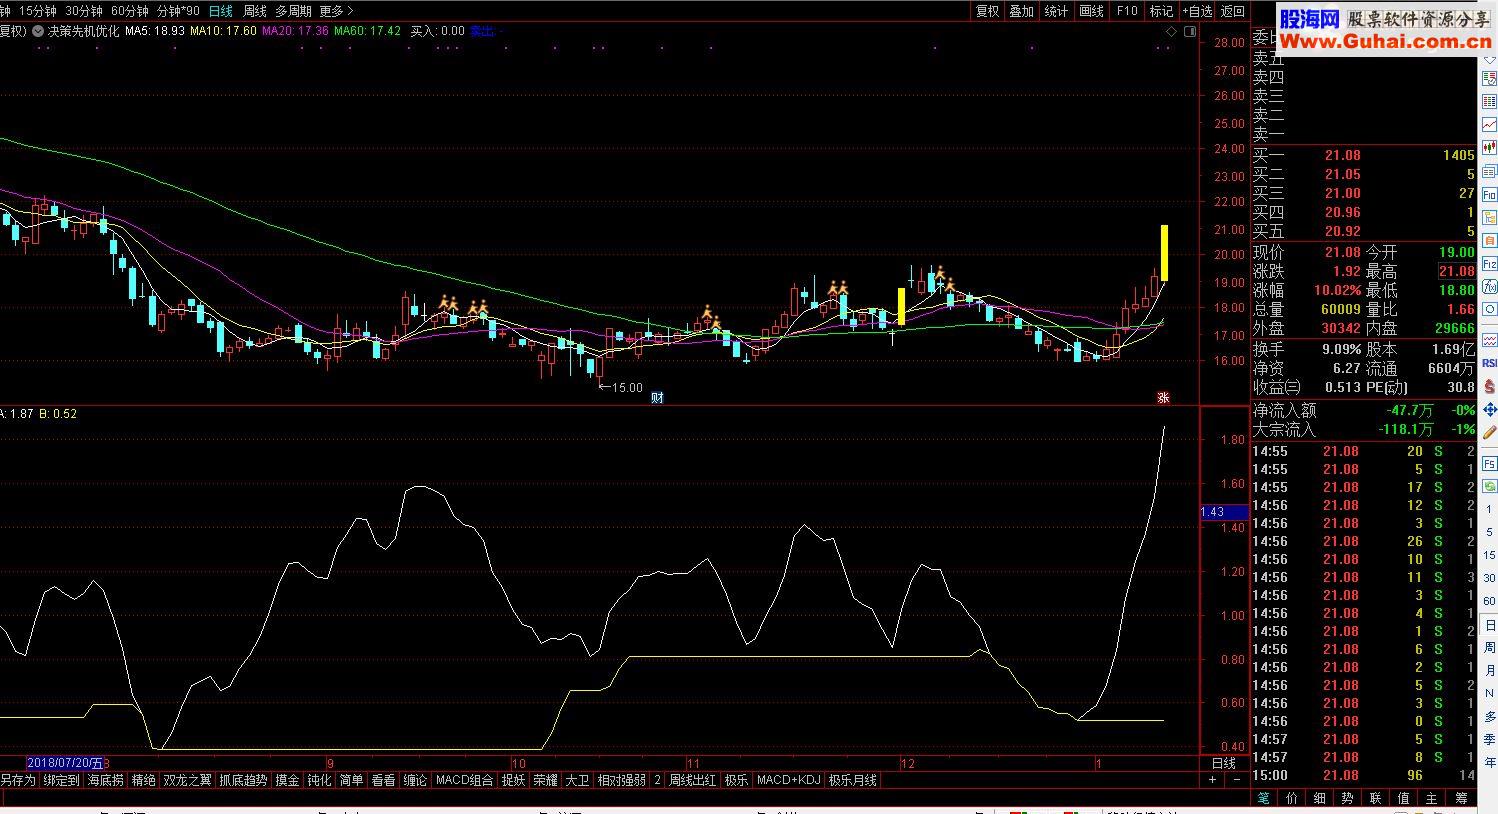Select the 月 month period in sidebar
This screenshot has height=814, width=1498.
point(1490,671)
